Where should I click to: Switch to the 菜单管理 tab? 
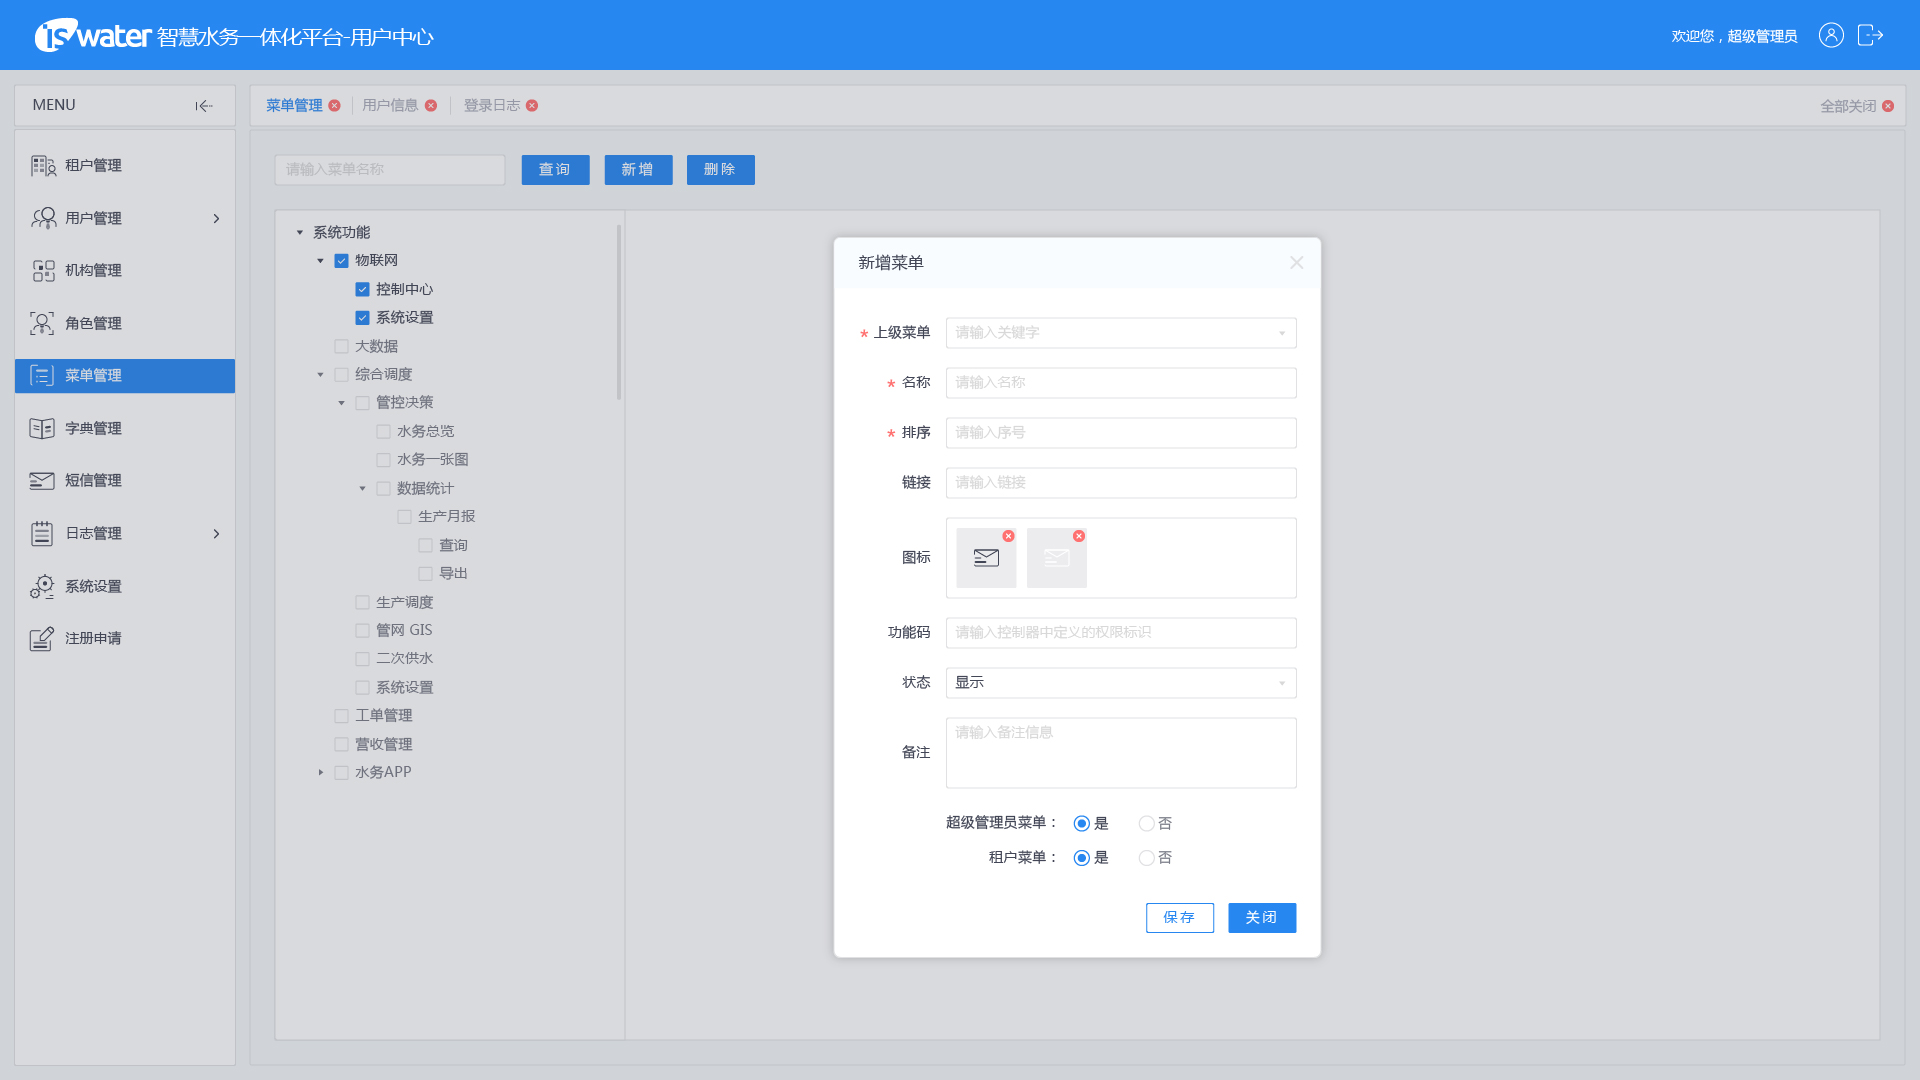(294, 106)
